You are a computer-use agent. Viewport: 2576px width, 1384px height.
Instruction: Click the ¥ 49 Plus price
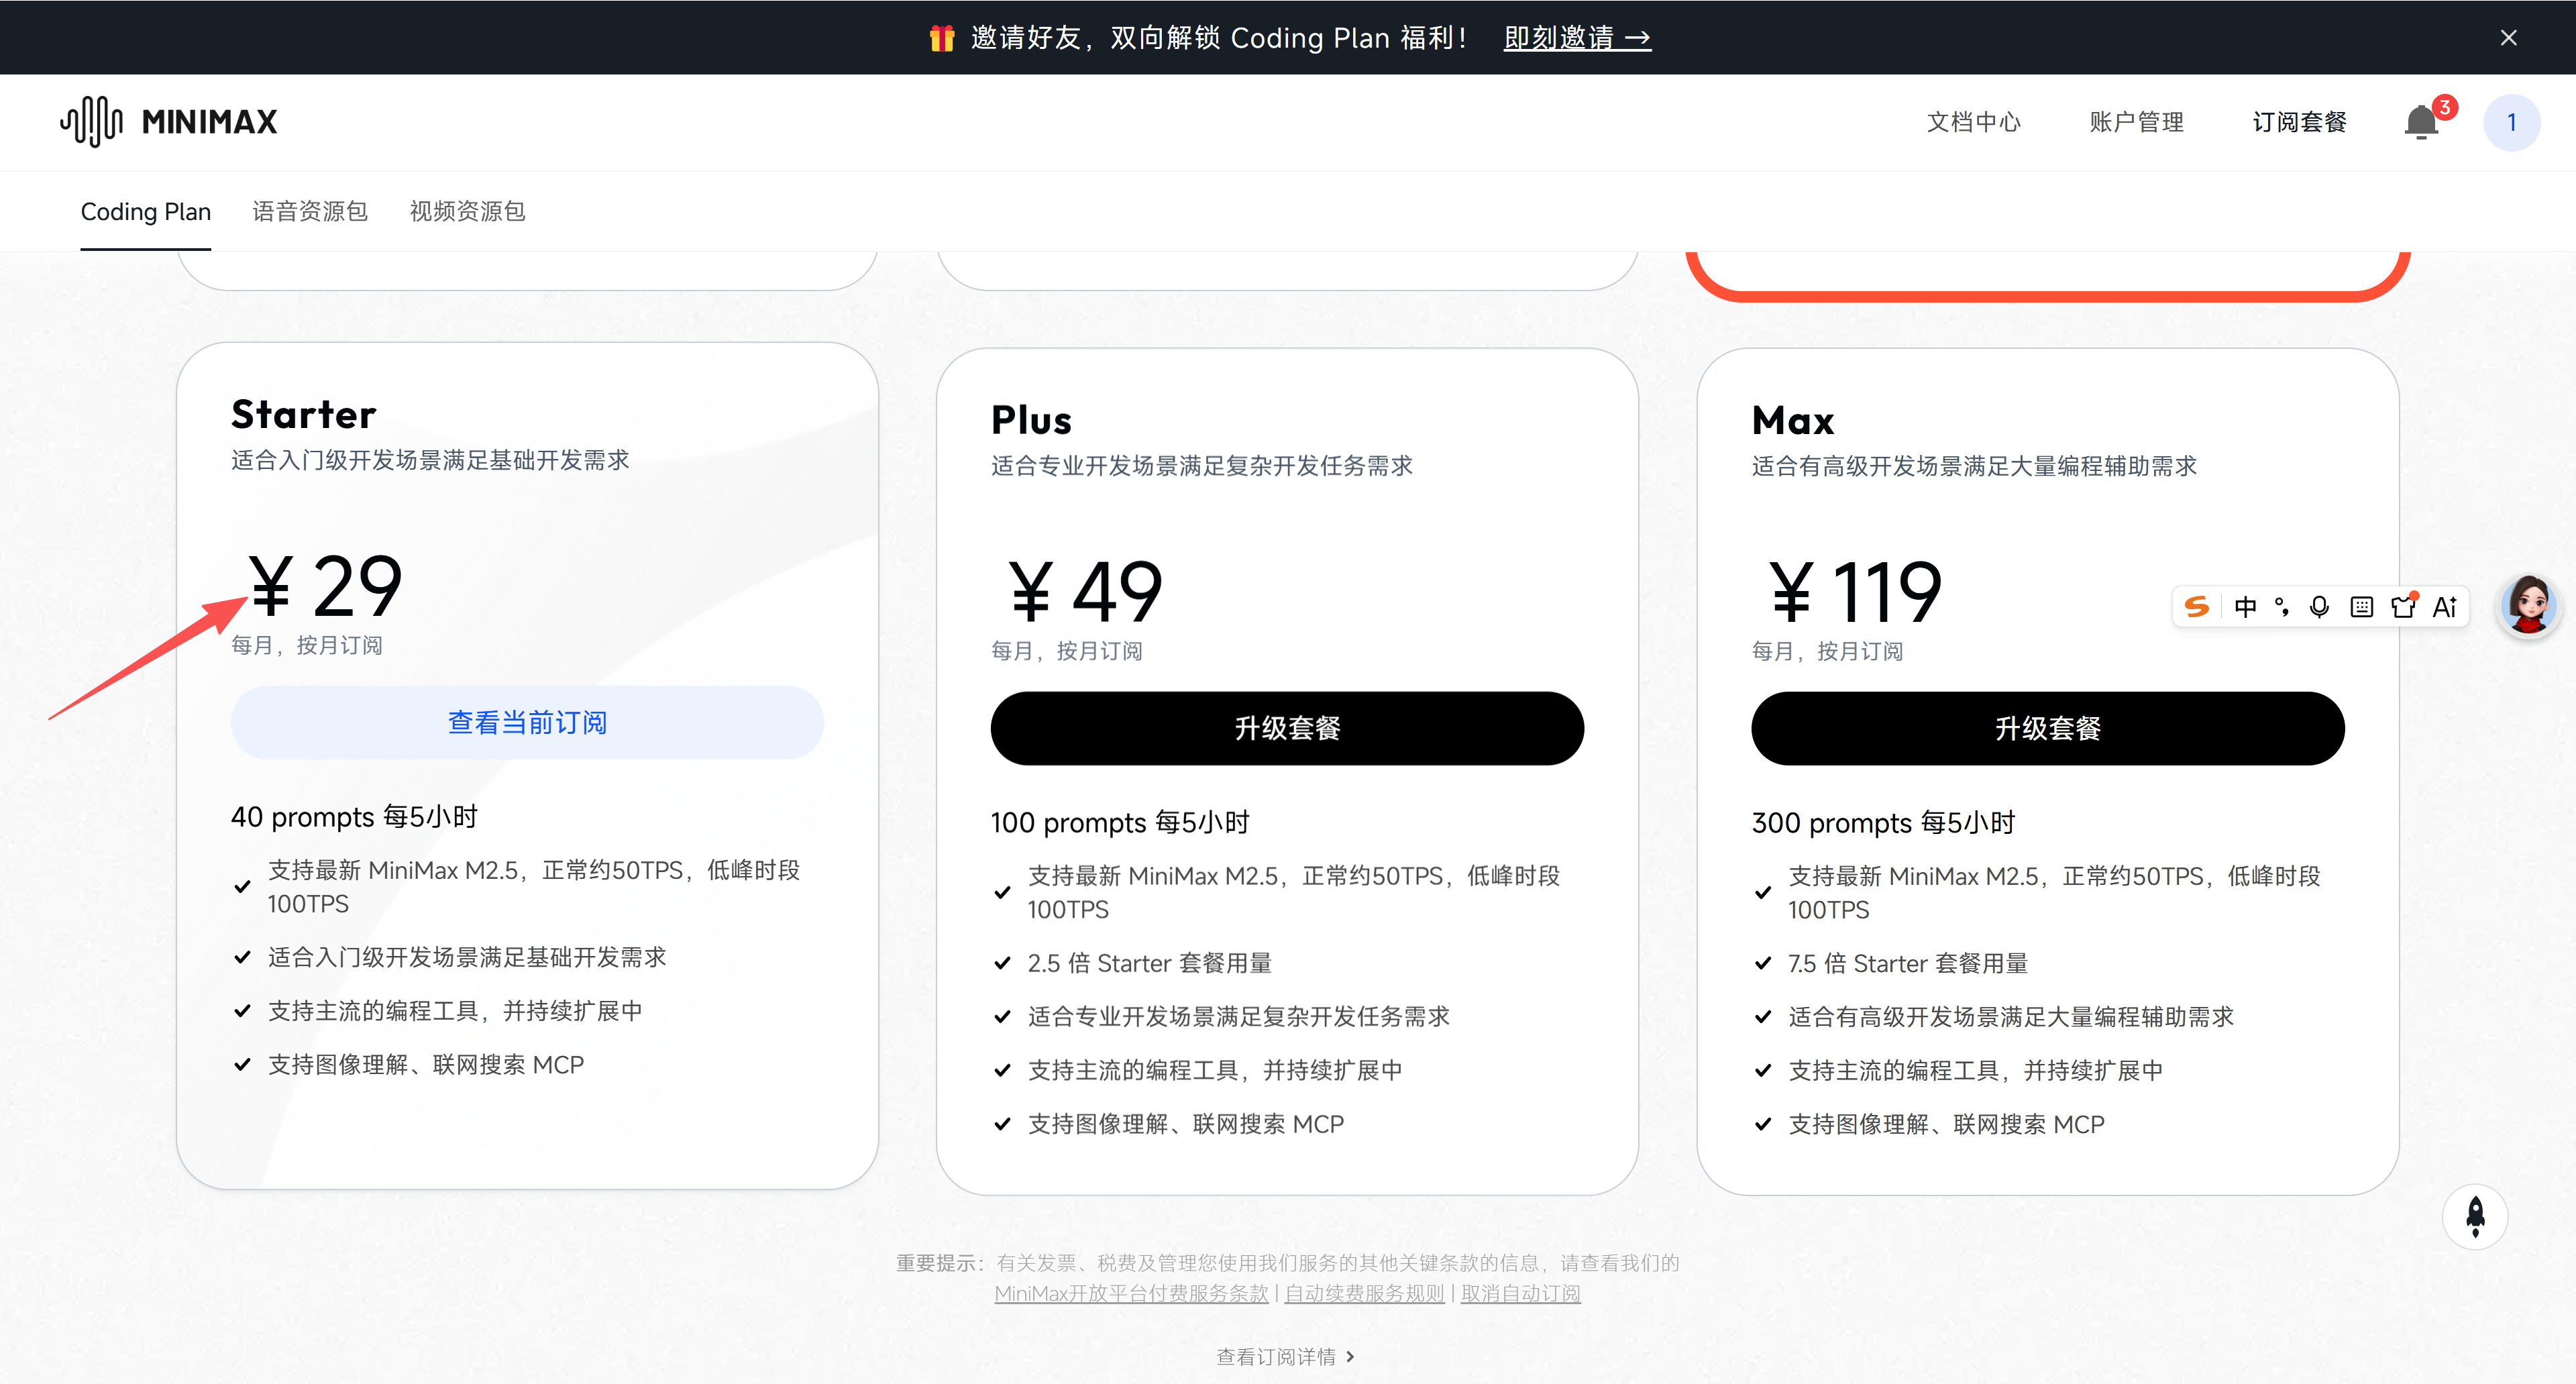click(1086, 591)
